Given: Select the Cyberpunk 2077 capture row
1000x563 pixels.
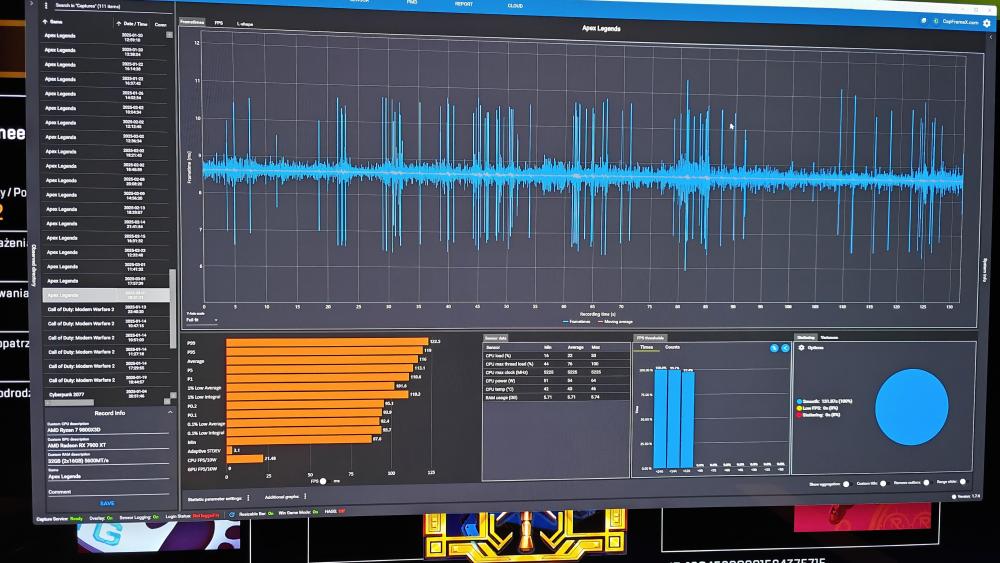Looking at the screenshot, I should [x=105, y=395].
